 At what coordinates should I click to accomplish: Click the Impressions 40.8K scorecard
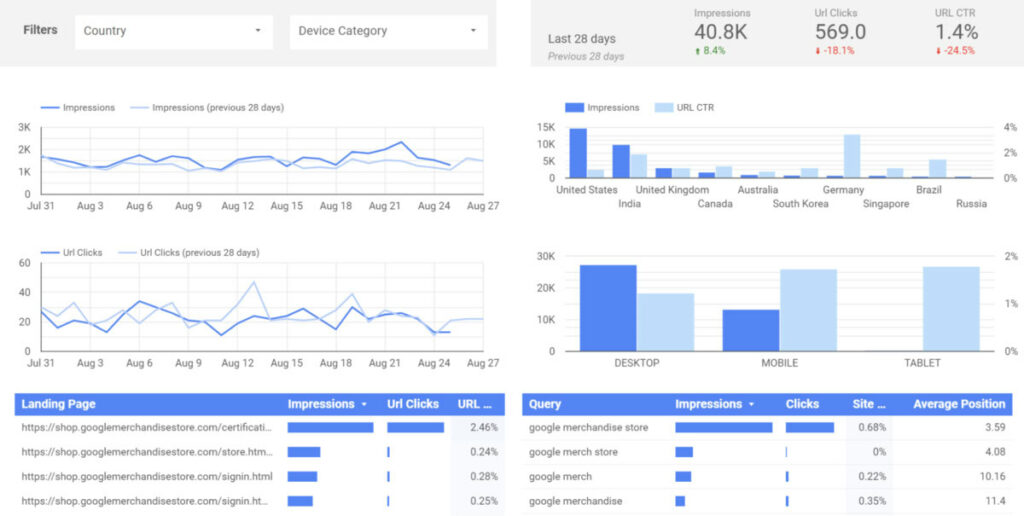click(x=722, y=32)
